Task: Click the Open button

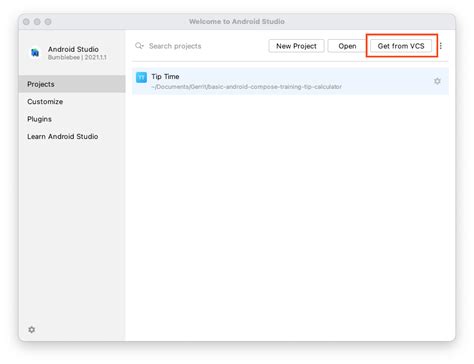Action: click(347, 46)
